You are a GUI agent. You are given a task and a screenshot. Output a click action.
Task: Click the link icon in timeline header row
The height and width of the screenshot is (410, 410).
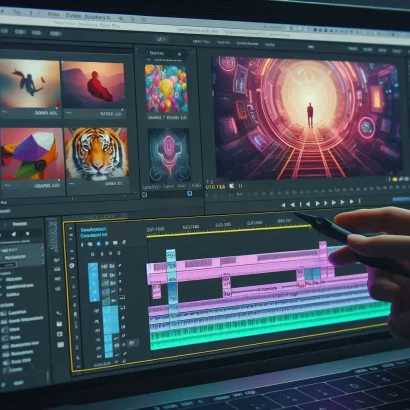pyautogui.click(x=124, y=242)
